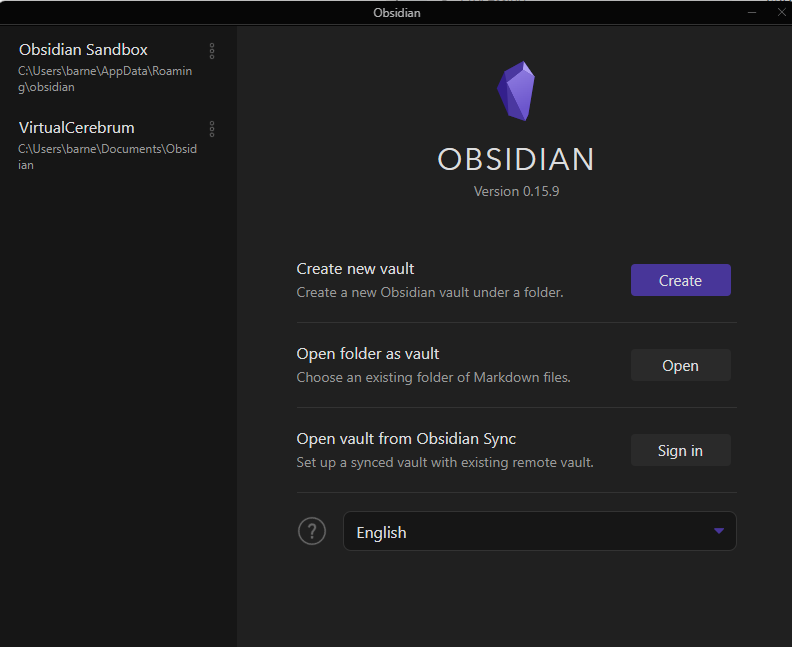
Task: Click the help question mark icon
Action: coord(312,531)
